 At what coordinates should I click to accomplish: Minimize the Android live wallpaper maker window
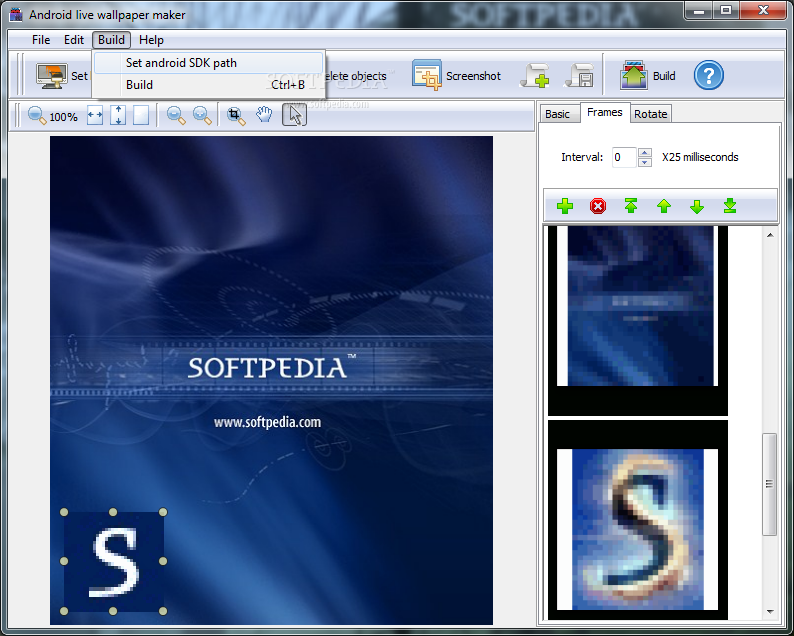(700, 11)
